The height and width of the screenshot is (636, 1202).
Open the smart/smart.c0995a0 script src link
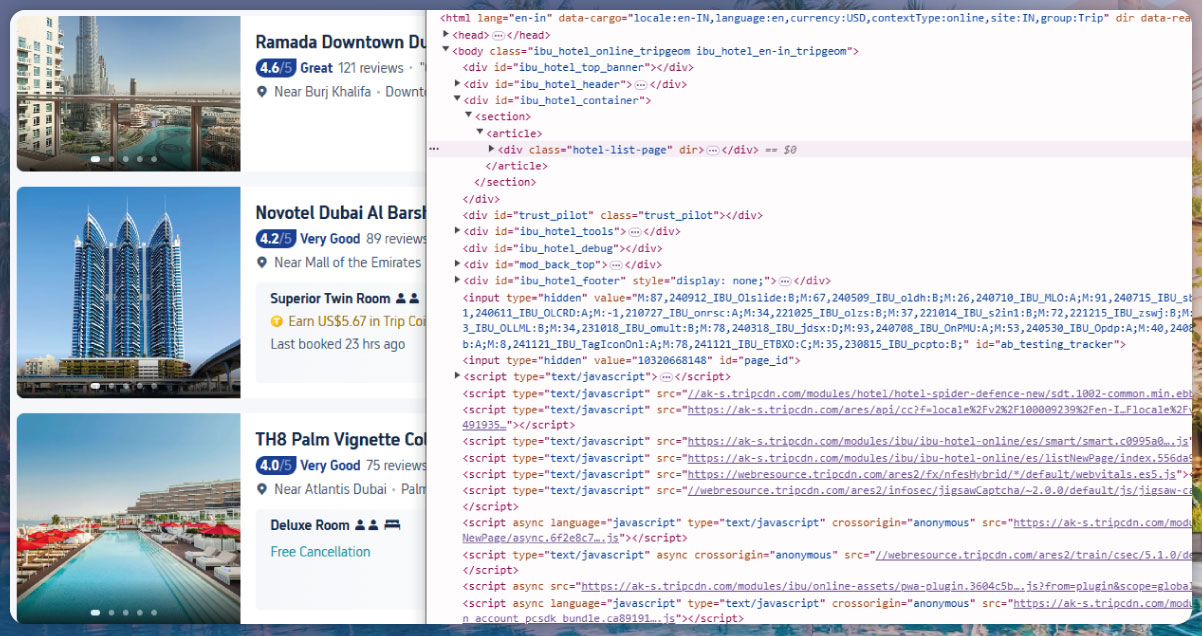(x=937, y=442)
